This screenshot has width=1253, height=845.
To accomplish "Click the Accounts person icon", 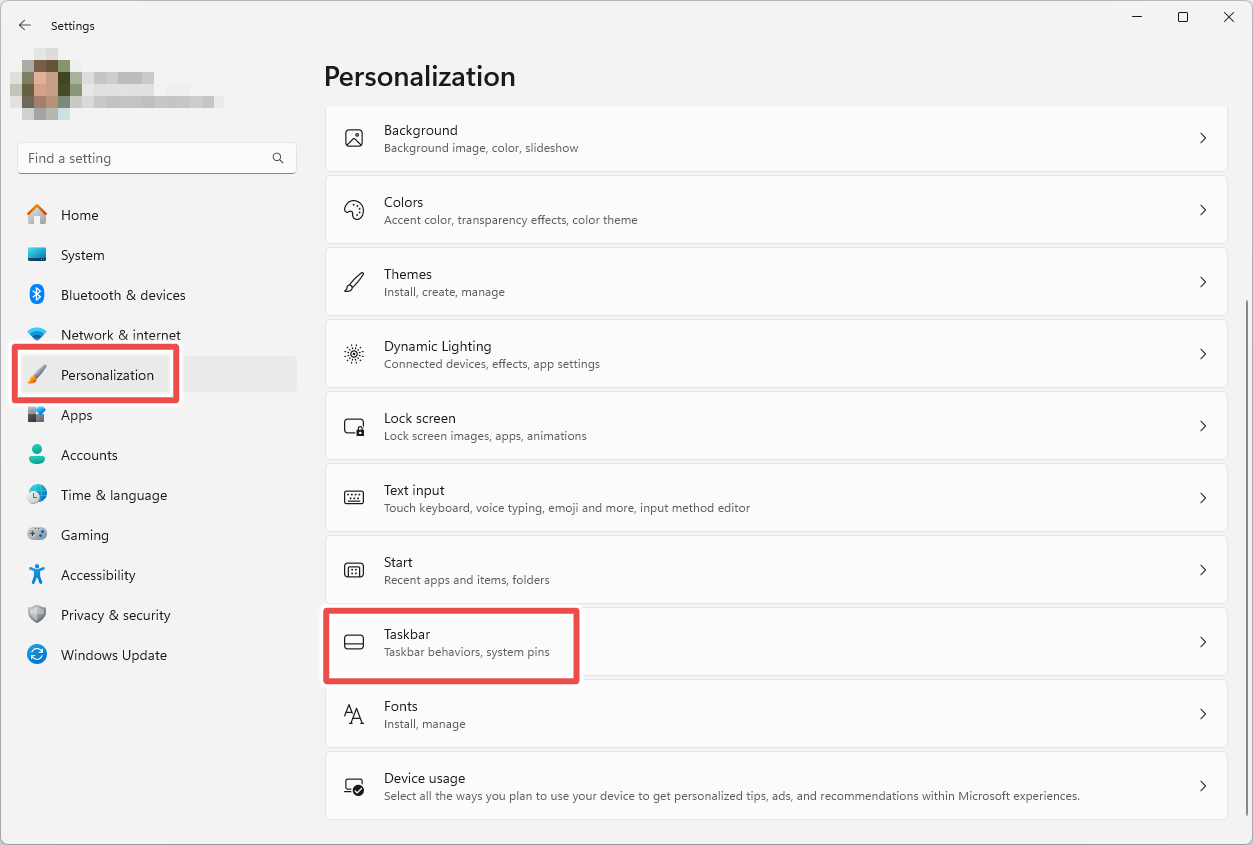I will point(37,454).
